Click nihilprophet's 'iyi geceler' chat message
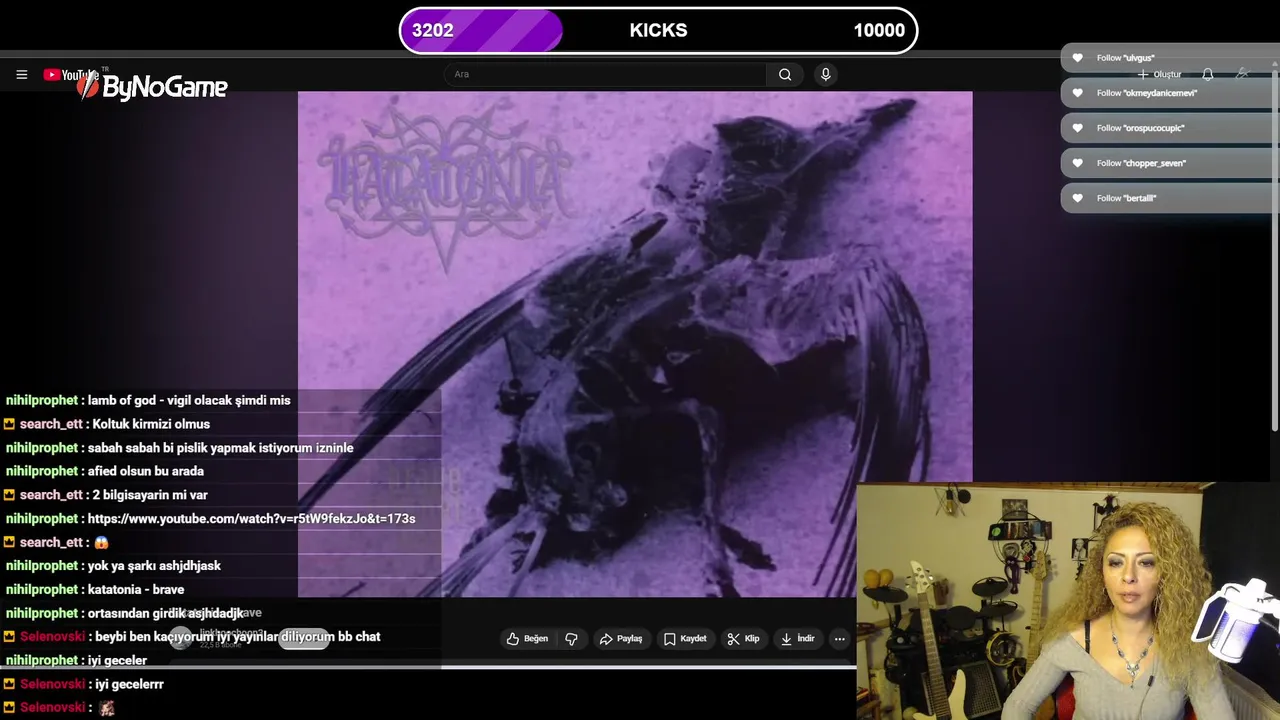This screenshot has width=1280, height=720. pyautogui.click(x=117, y=660)
